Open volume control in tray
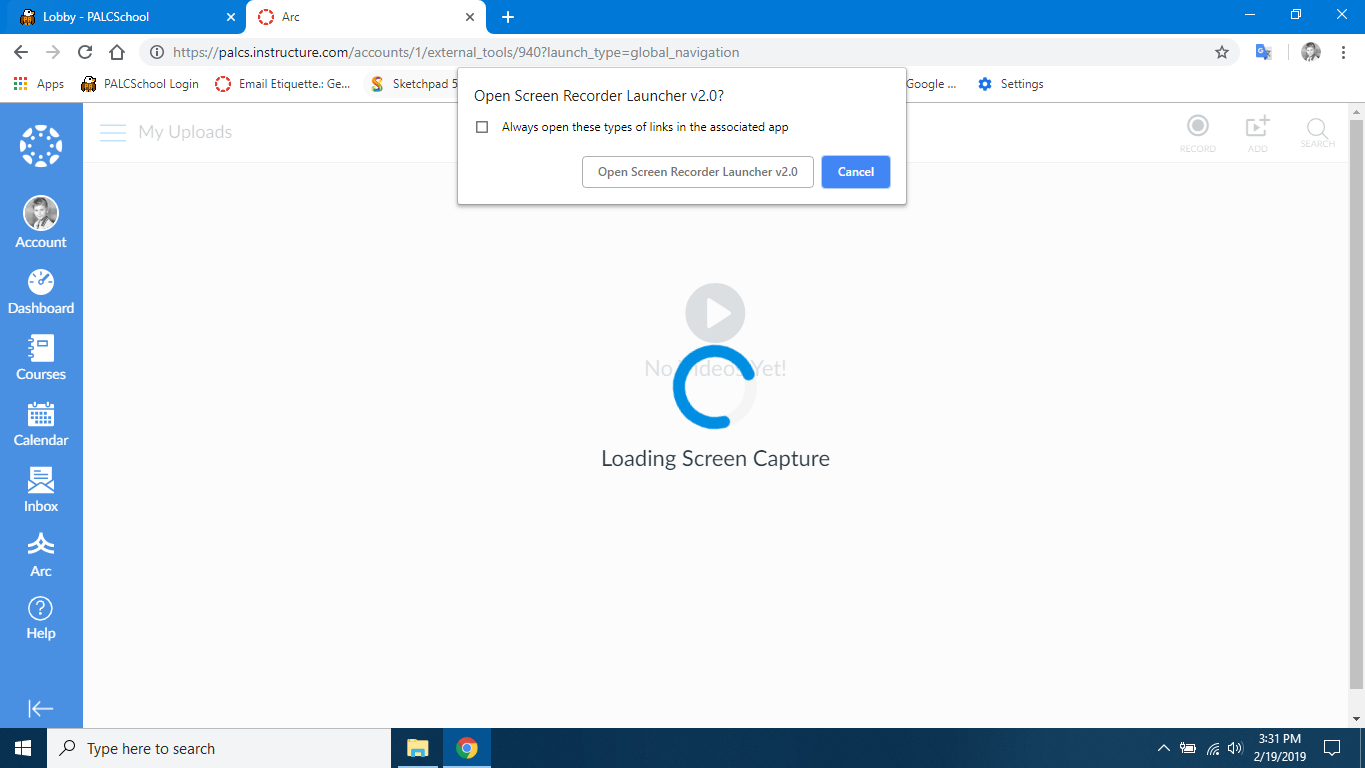Screen dimensions: 1365x768 (1235, 748)
